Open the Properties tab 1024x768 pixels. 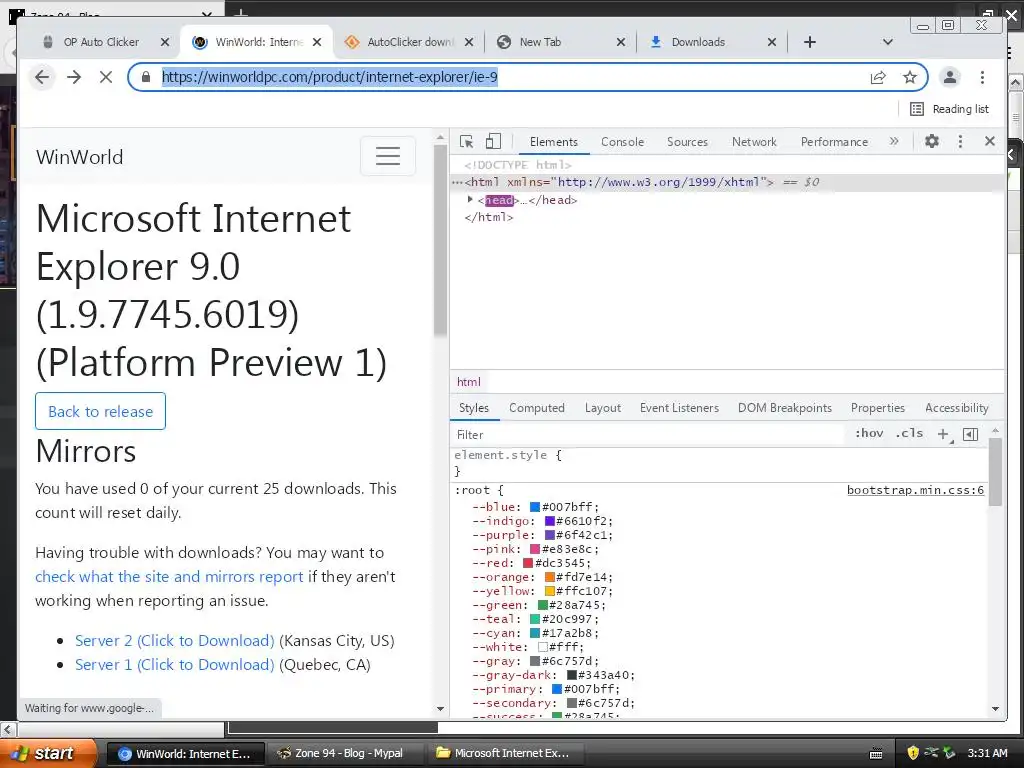coord(878,408)
